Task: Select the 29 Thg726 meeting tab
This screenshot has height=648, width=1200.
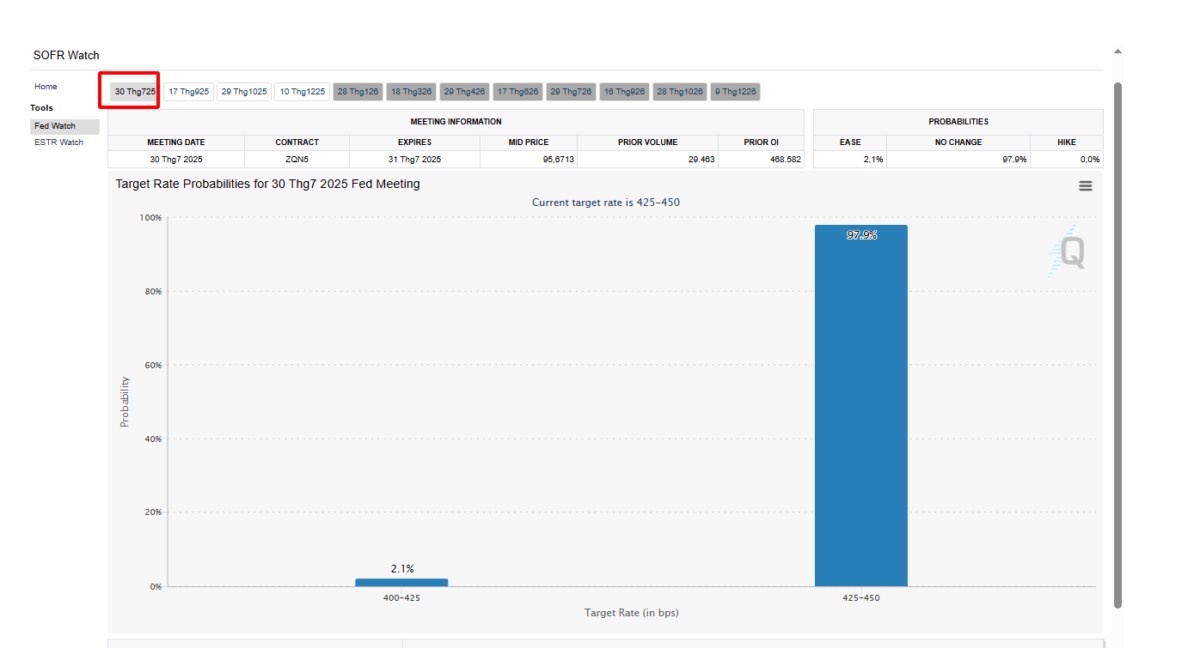Action: (x=571, y=92)
